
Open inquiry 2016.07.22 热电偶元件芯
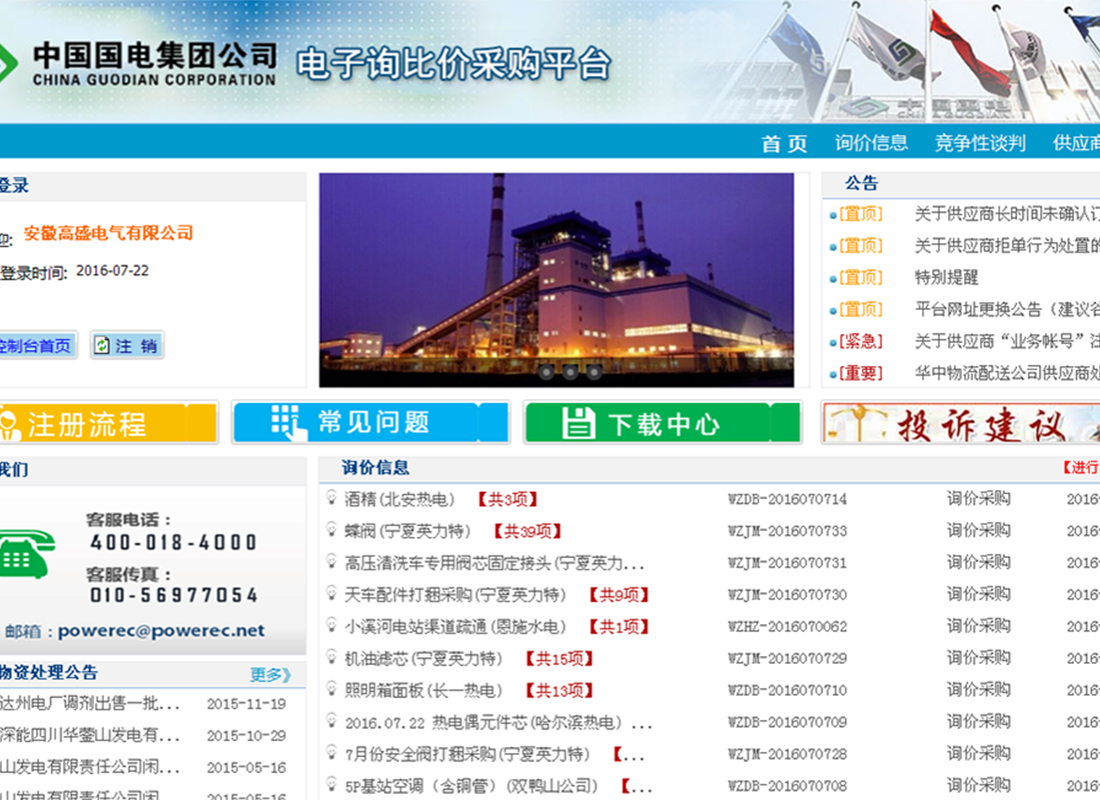pyautogui.click(x=498, y=723)
